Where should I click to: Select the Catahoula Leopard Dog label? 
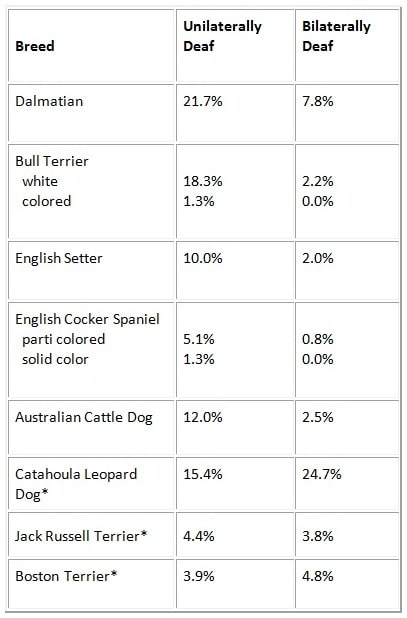point(76,484)
